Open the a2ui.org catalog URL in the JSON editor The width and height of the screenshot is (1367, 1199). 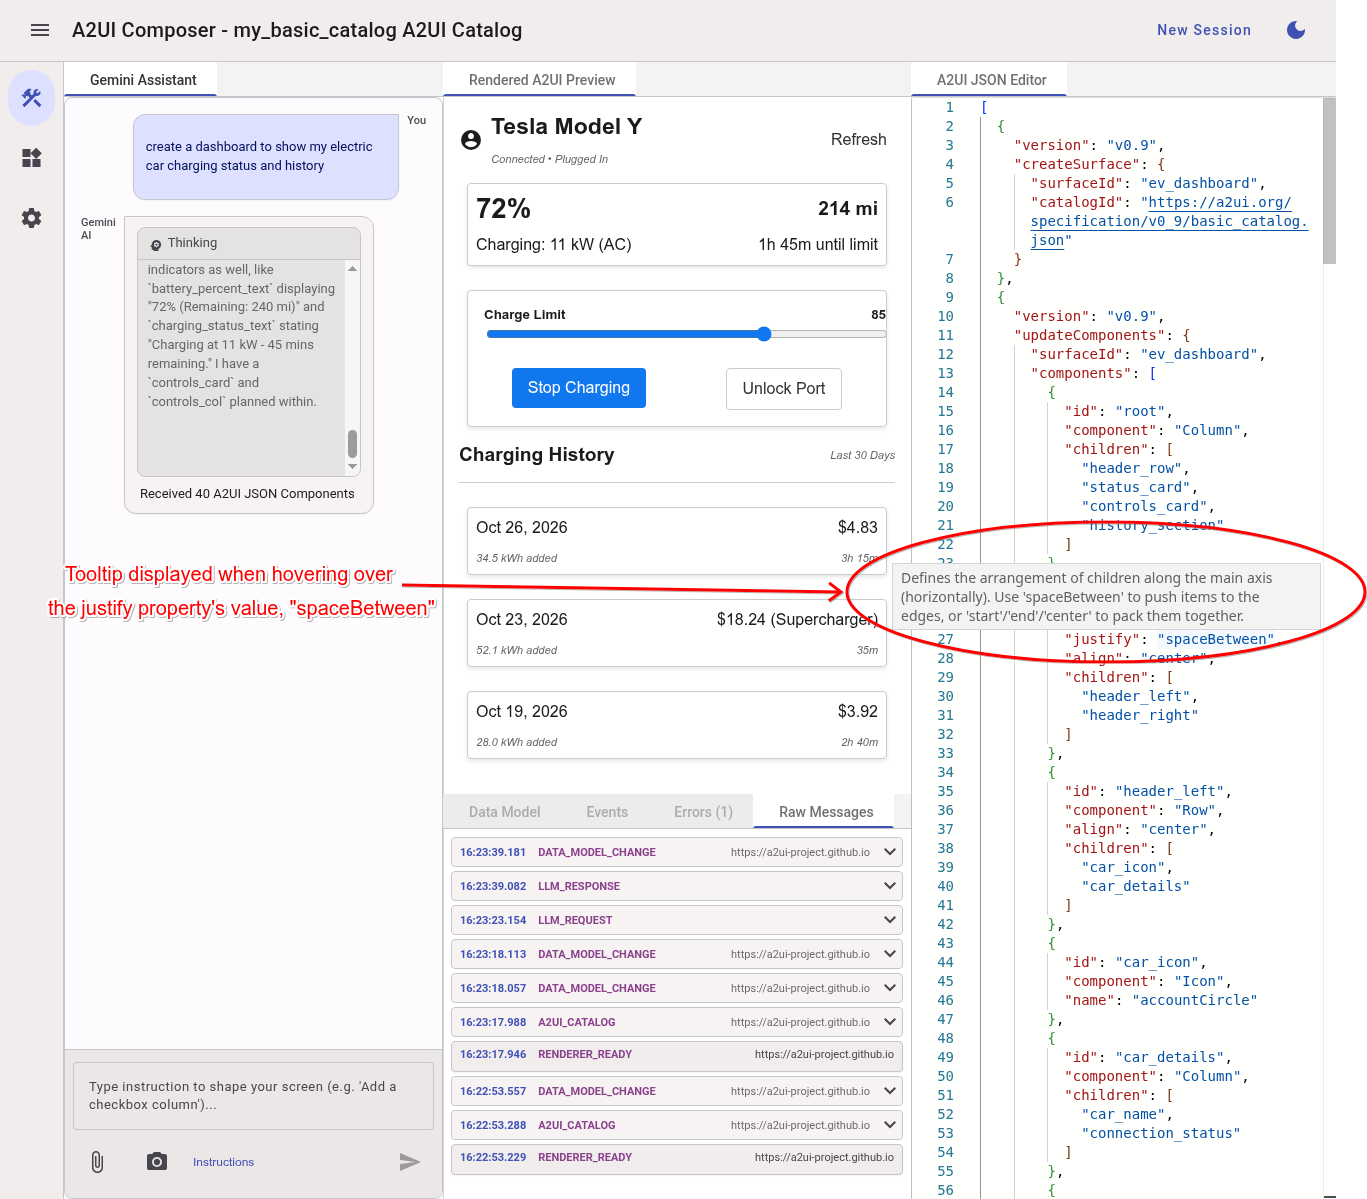coord(1169,221)
